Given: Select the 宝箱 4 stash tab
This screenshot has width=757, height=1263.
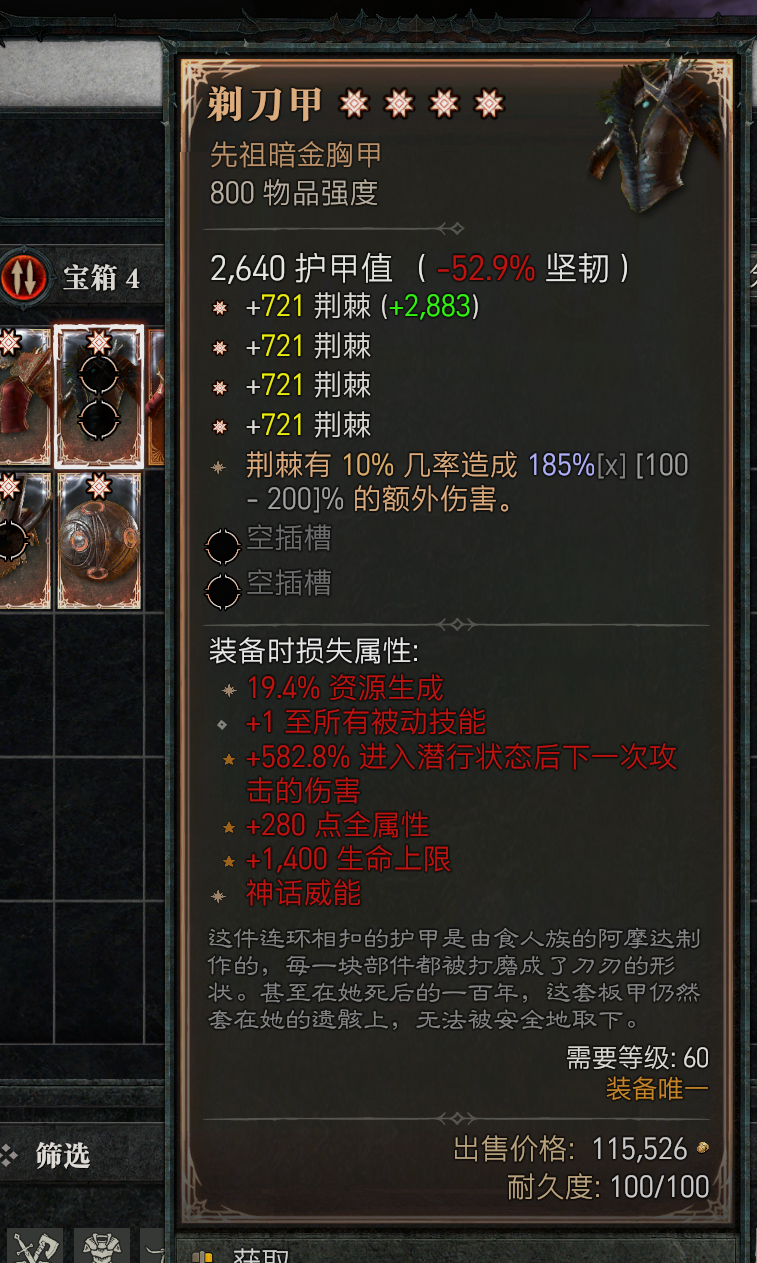Looking at the screenshot, I should click(101, 278).
